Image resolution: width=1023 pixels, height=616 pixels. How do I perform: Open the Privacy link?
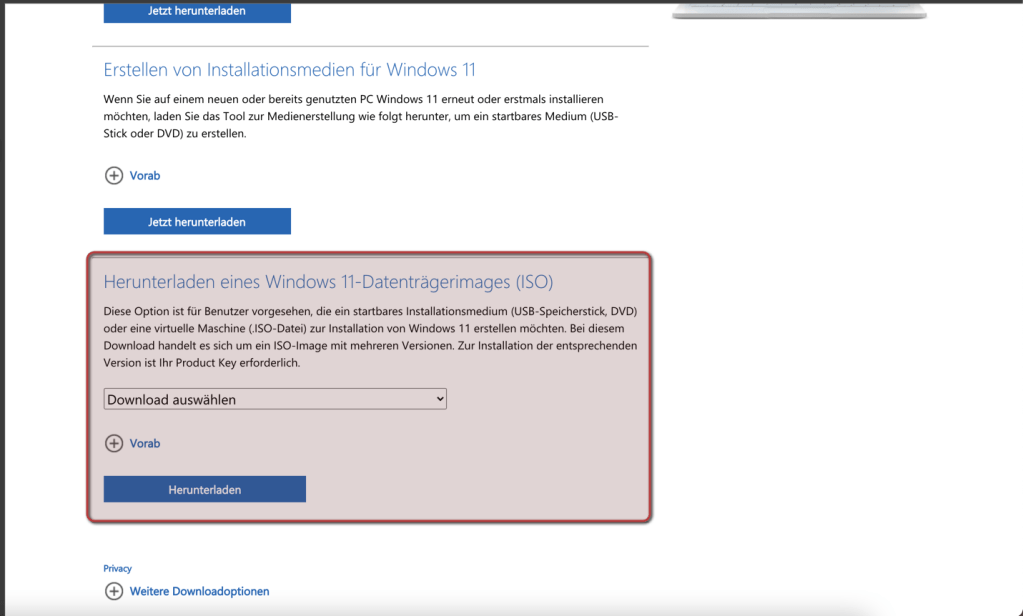117,568
